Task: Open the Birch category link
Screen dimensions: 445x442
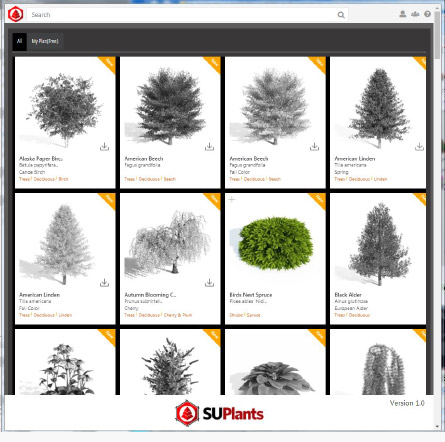Action: 63,179
